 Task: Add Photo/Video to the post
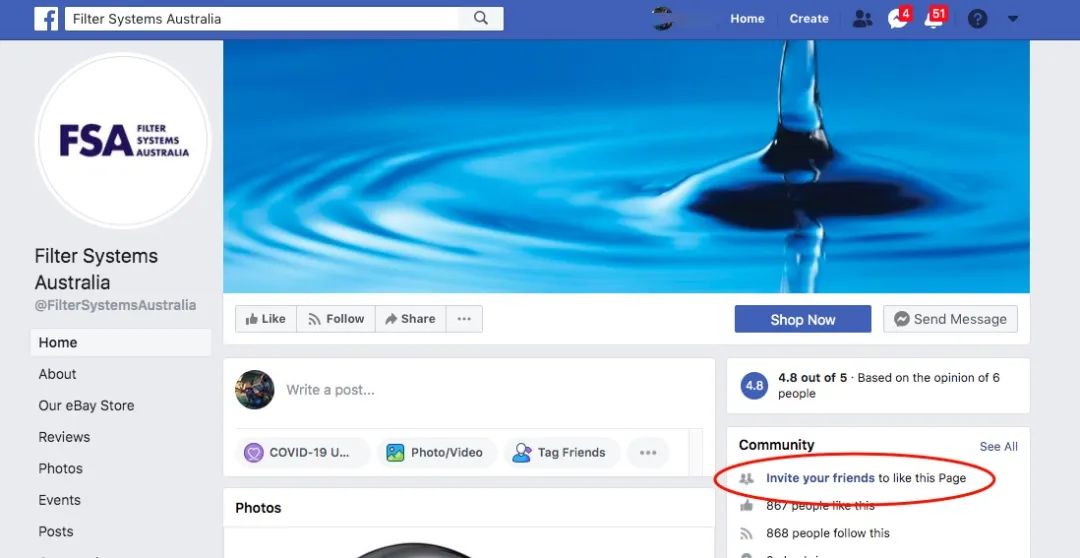point(437,453)
